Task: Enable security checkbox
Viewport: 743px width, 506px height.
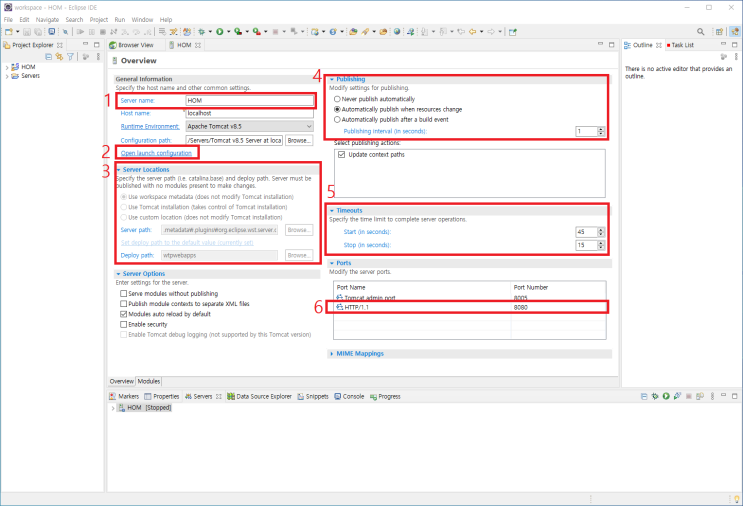Action: pos(124,325)
